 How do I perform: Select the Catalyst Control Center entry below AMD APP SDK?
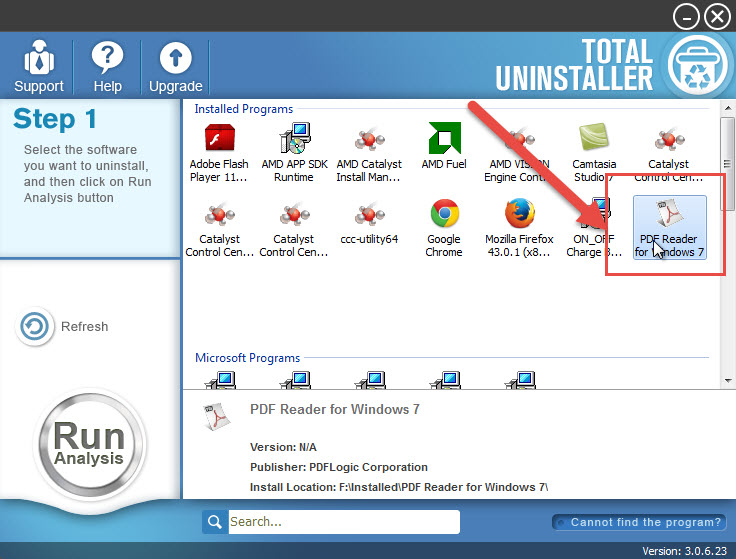click(x=294, y=228)
